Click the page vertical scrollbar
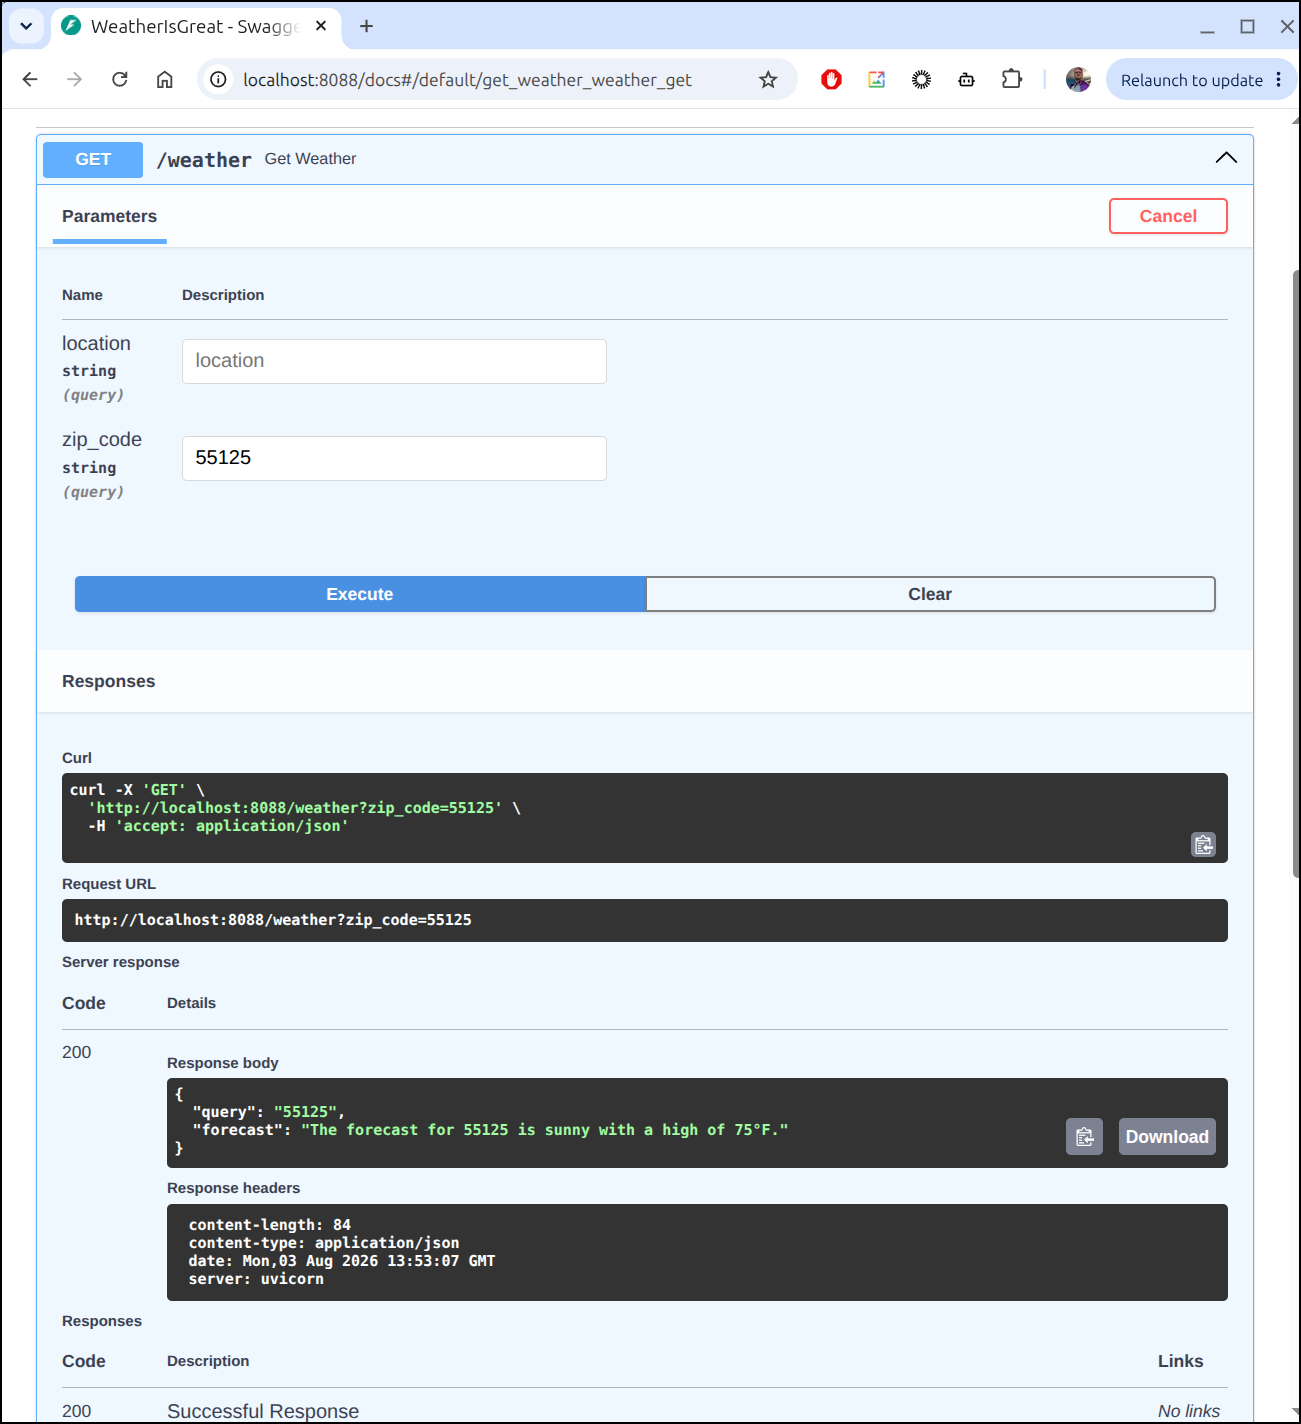 [1296, 575]
